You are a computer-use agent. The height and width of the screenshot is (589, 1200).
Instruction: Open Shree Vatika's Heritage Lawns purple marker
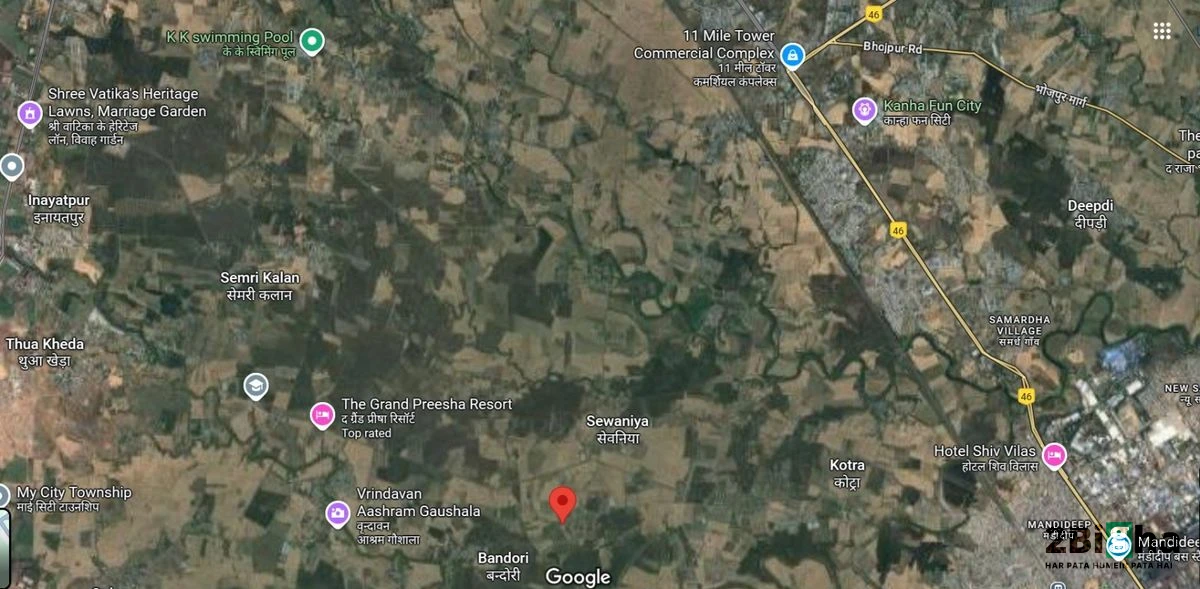tap(30, 115)
